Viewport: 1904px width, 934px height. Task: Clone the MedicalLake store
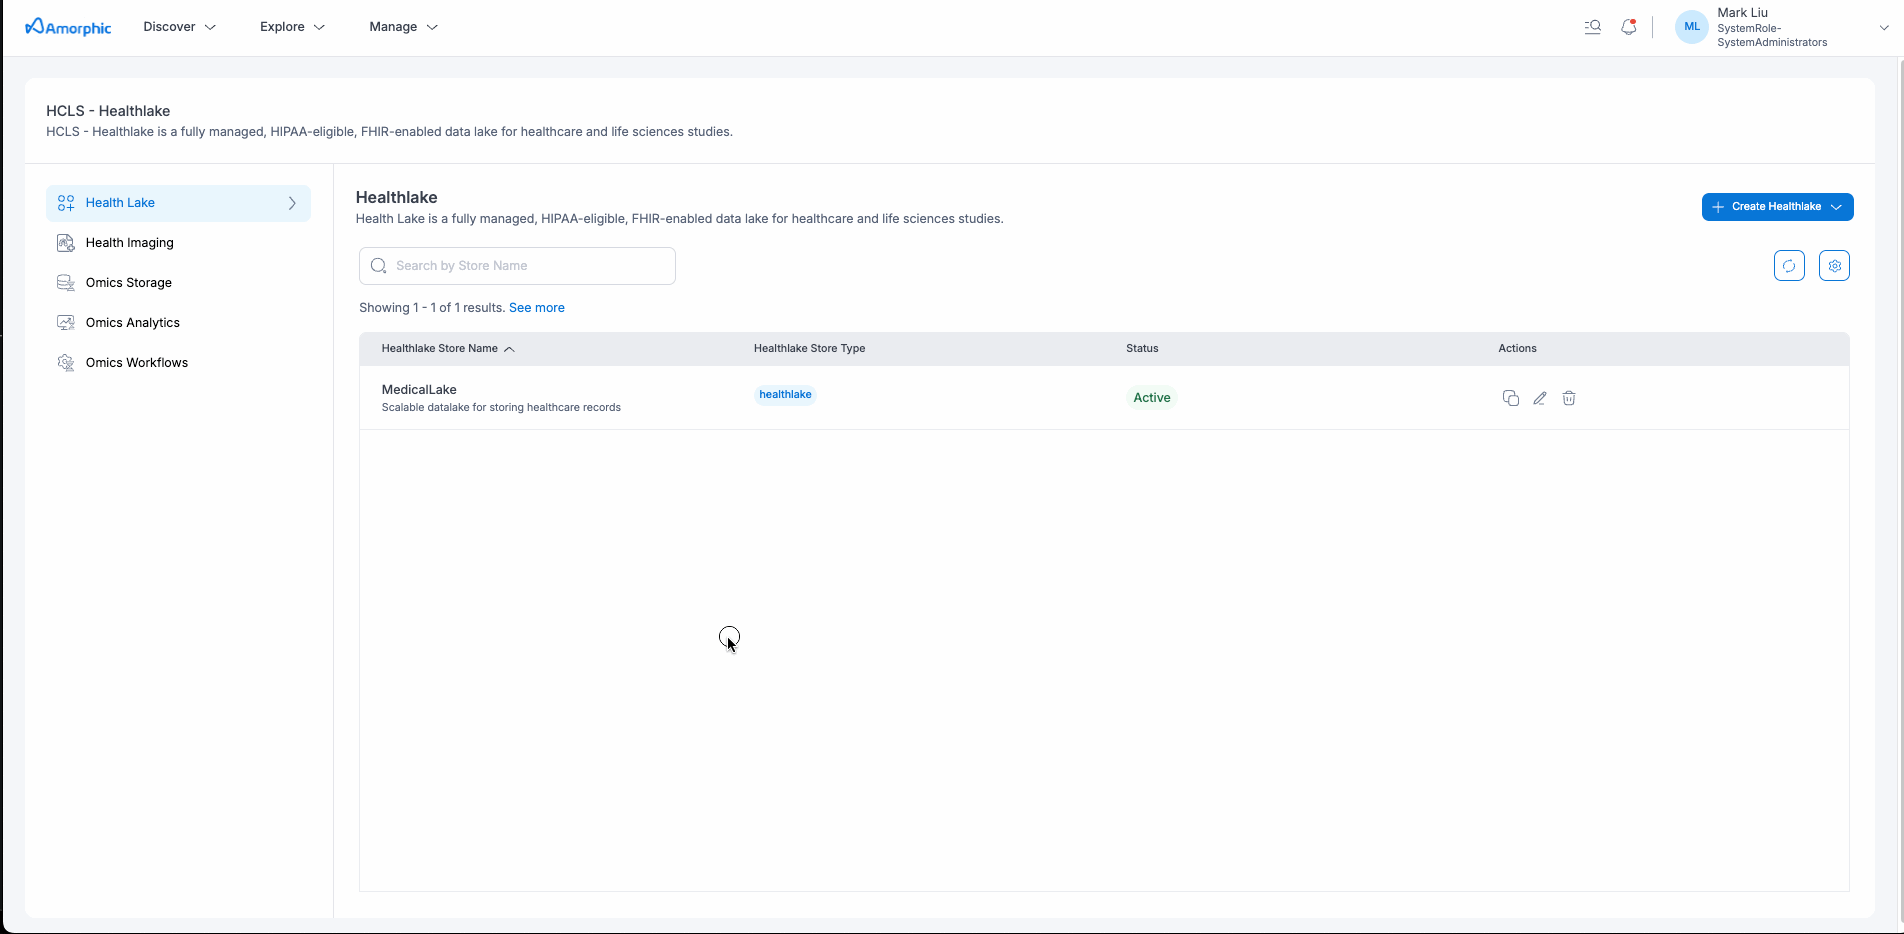1511,398
